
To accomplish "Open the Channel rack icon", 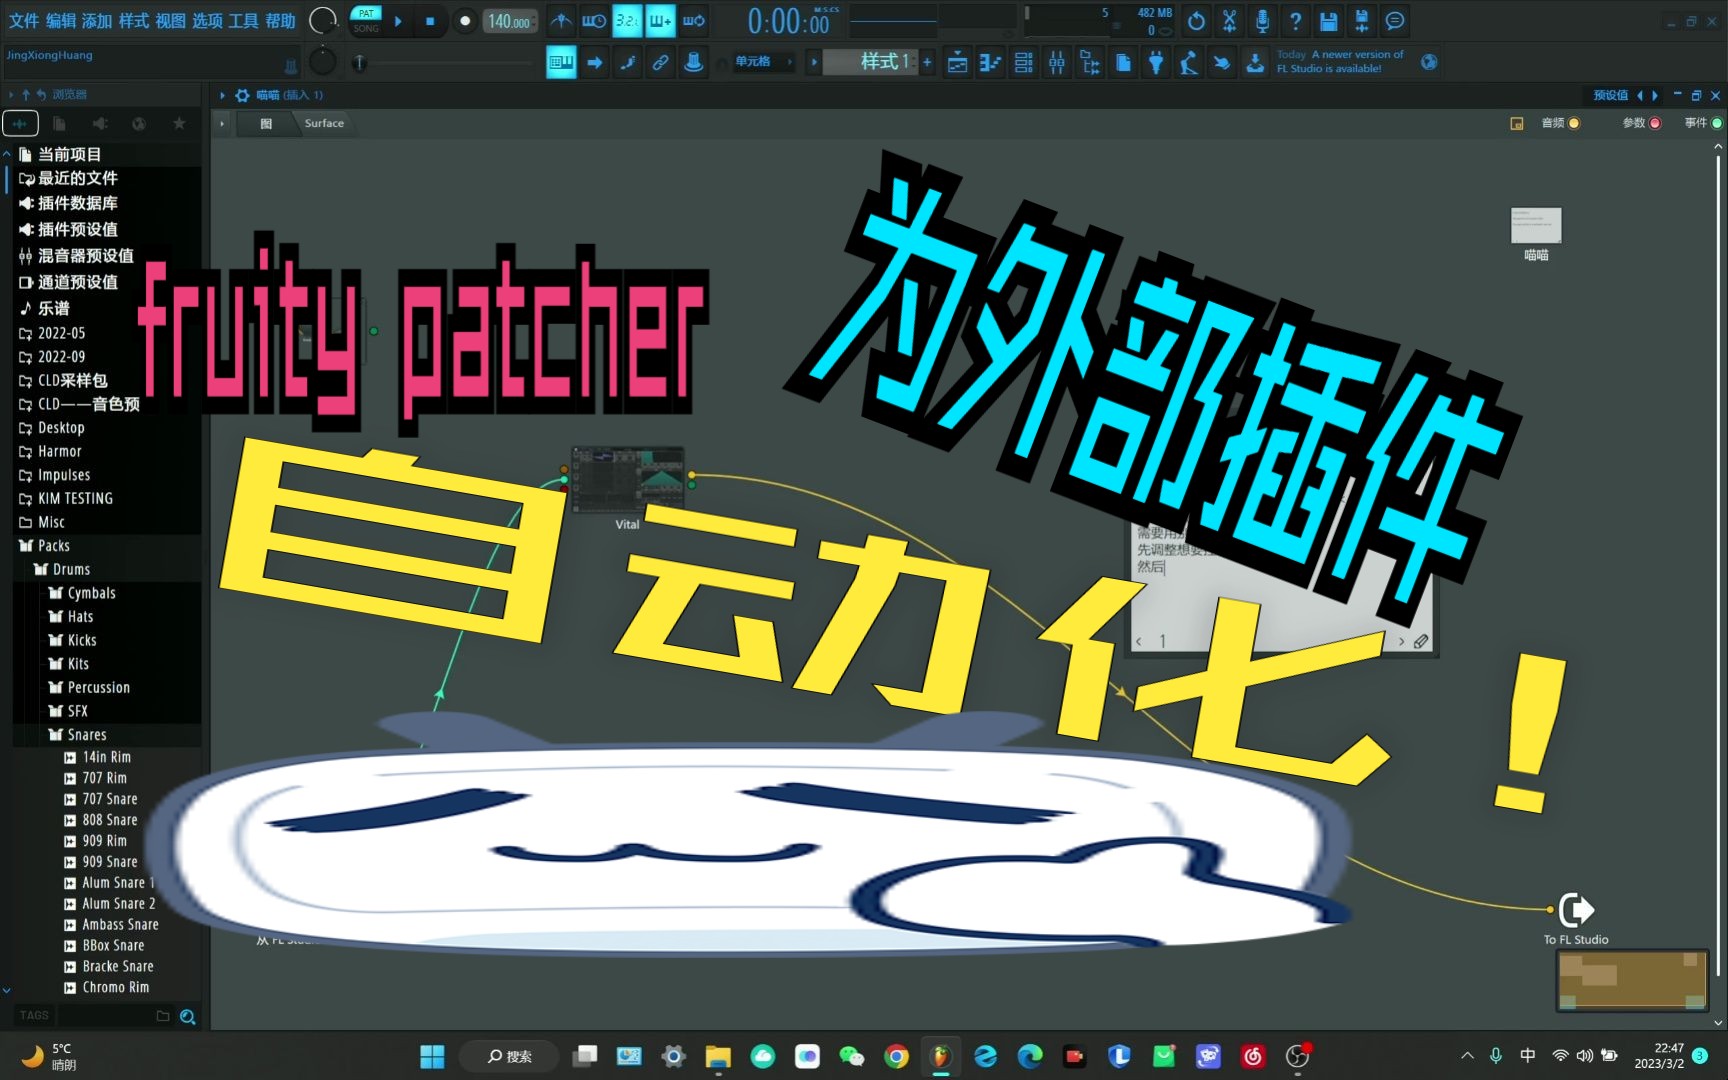I will [x=1023, y=62].
